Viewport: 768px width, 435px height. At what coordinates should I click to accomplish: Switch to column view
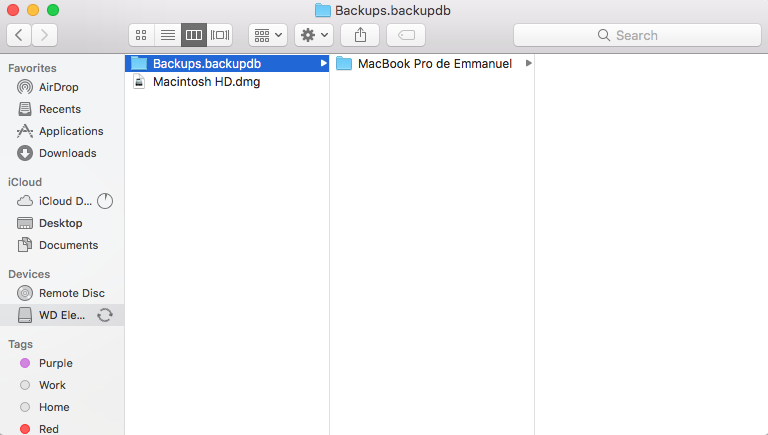coord(194,35)
